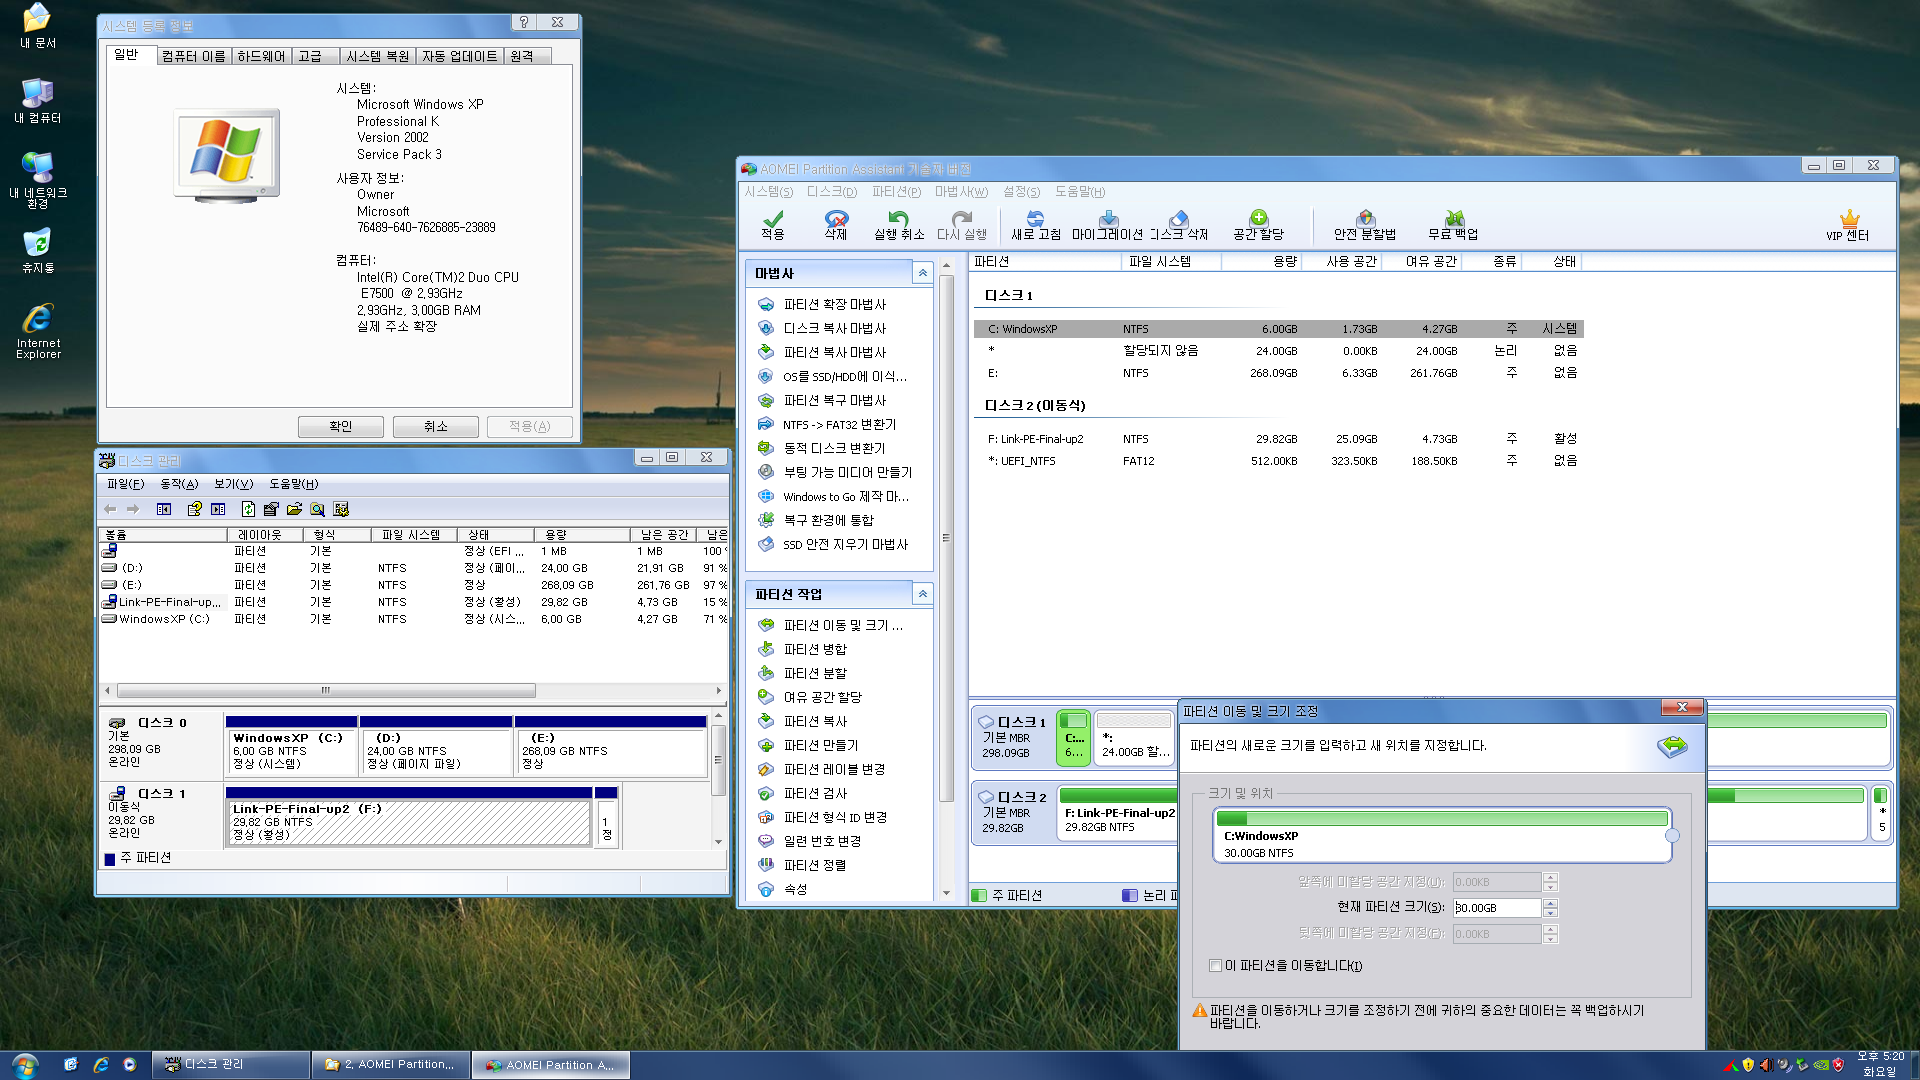Open 부팅 가능 미디어 만들기

click(847, 472)
